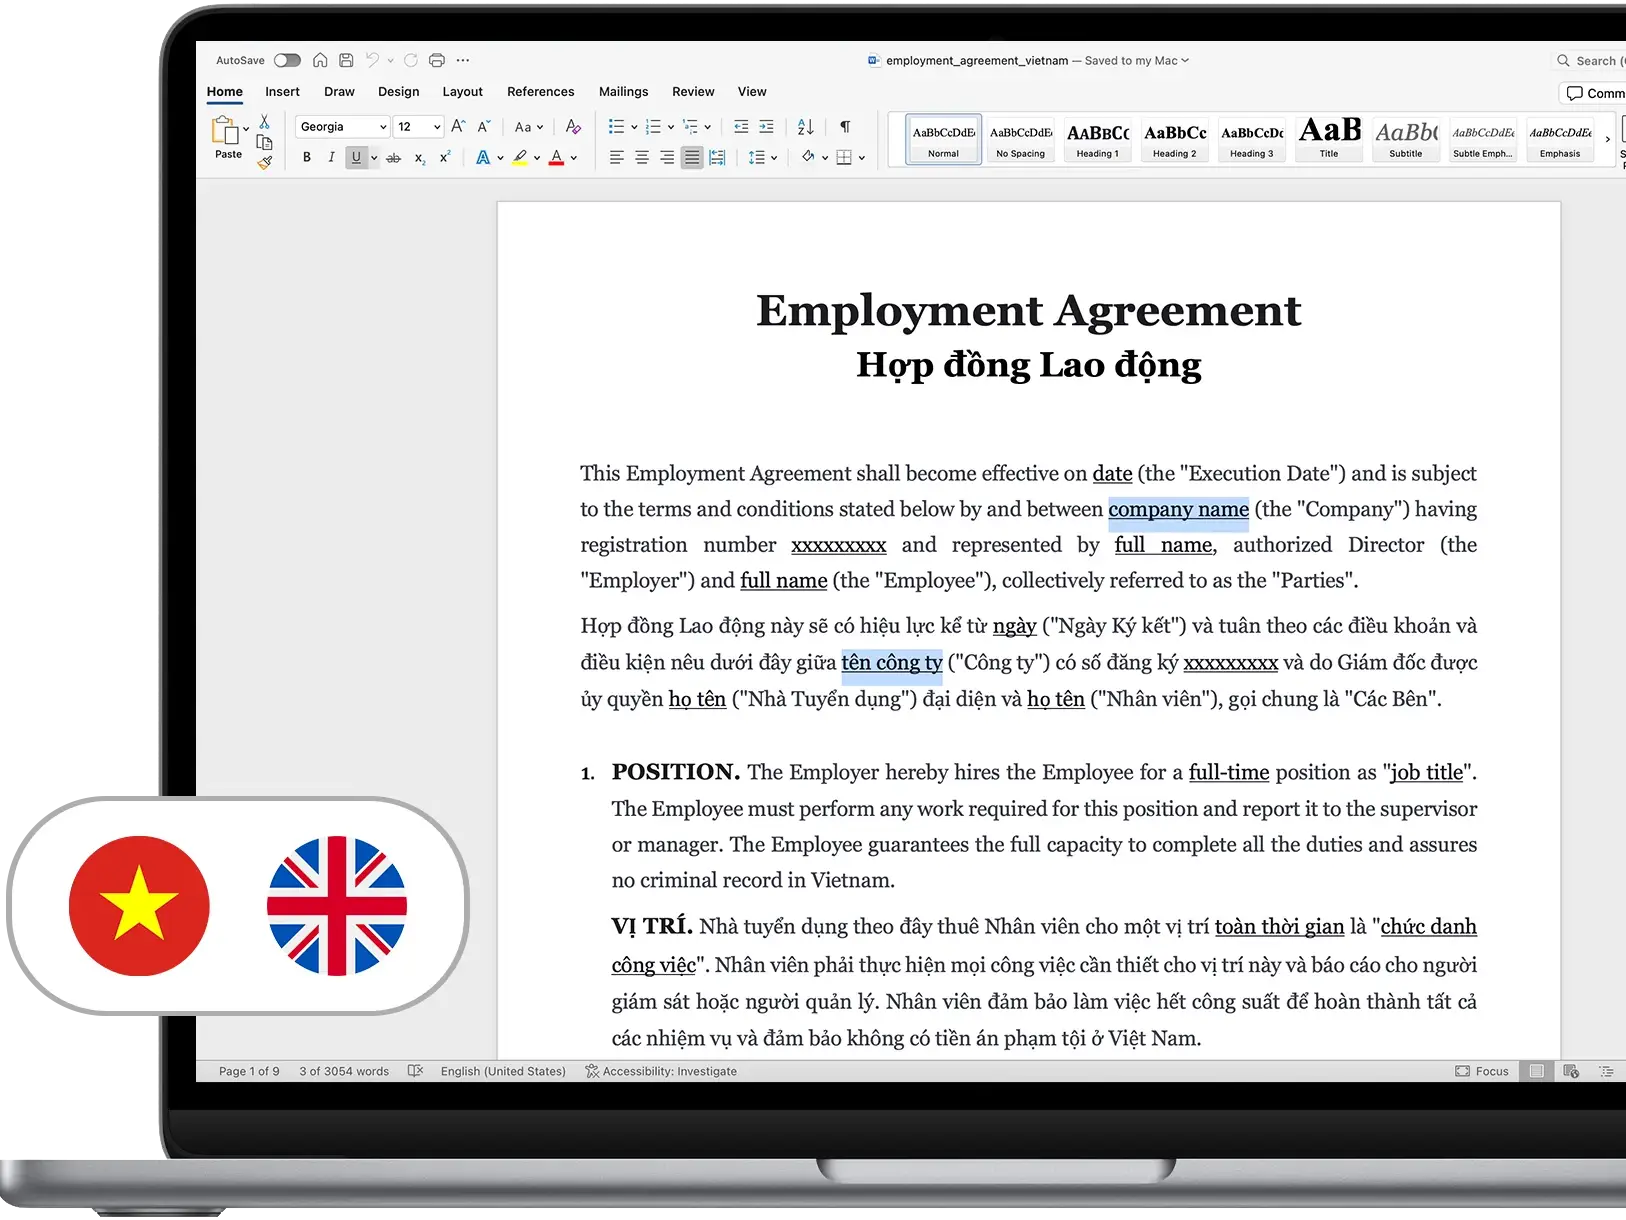Click the Search field
Viewport: 1626px width, 1220px height.
coord(1590,61)
